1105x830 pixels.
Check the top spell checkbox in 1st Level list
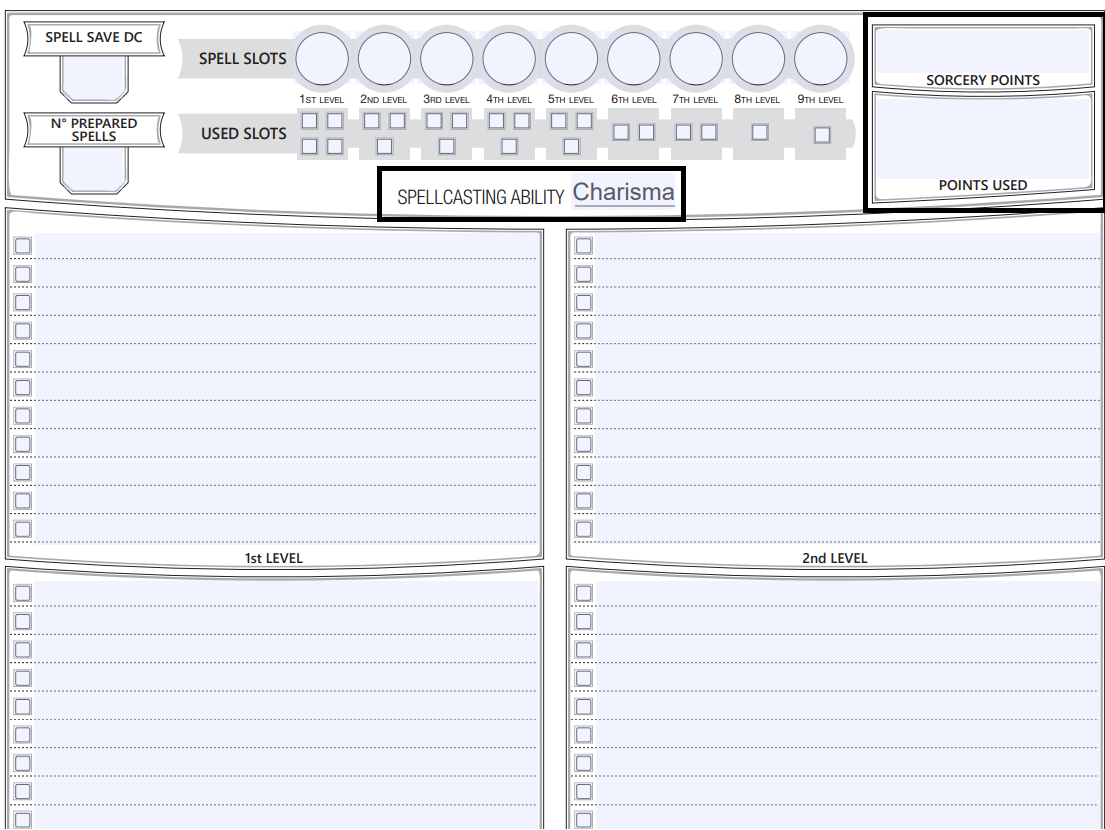[x=21, y=244]
